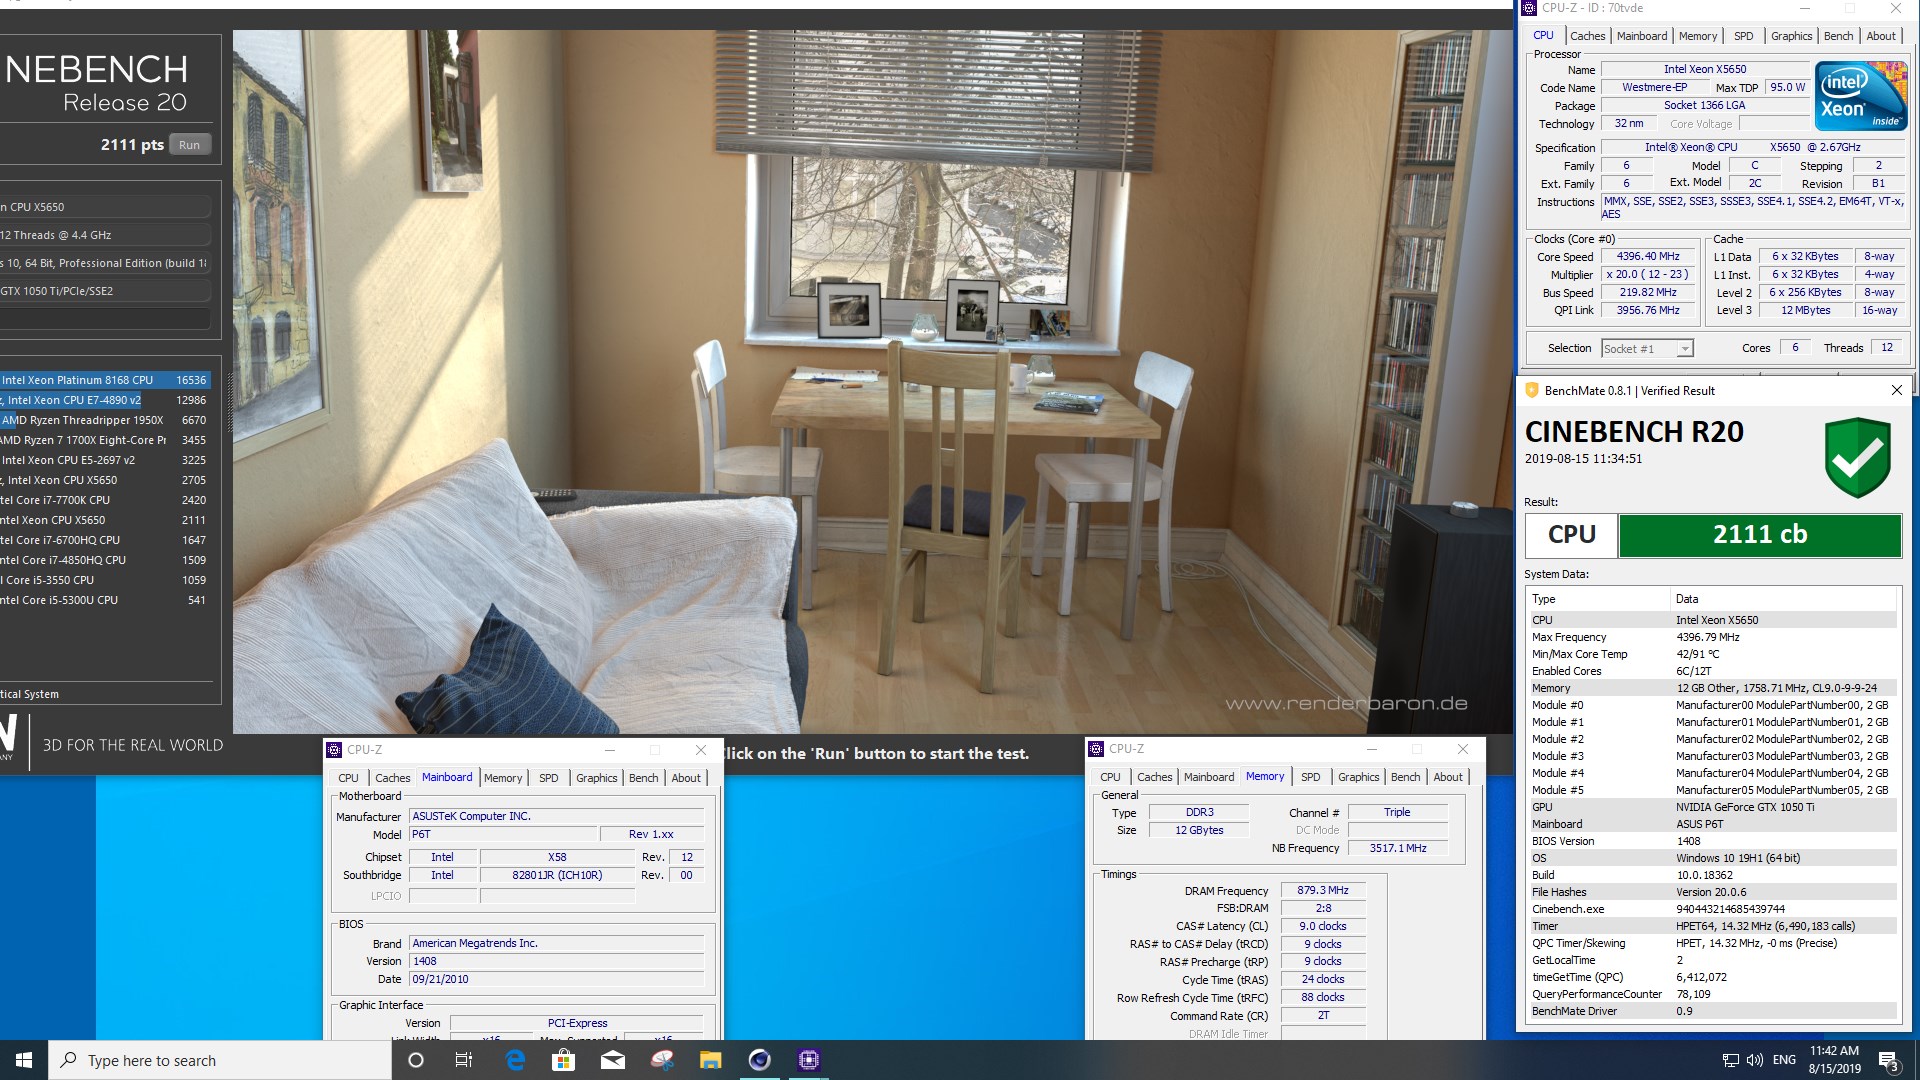1920x1080 pixels.
Task: Select Core i7-6700HQ CPU ranking row
Action: point(105,540)
